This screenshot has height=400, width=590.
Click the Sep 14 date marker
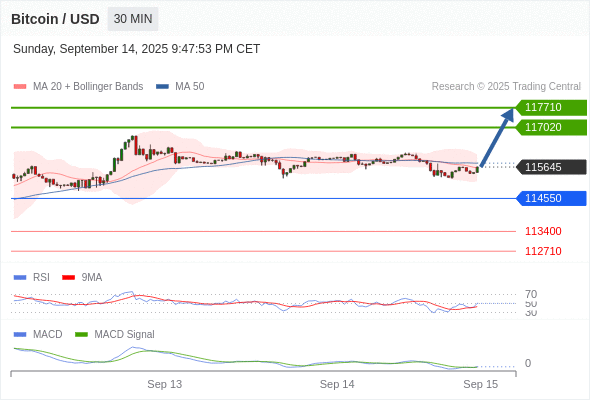pyautogui.click(x=337, y=384)
